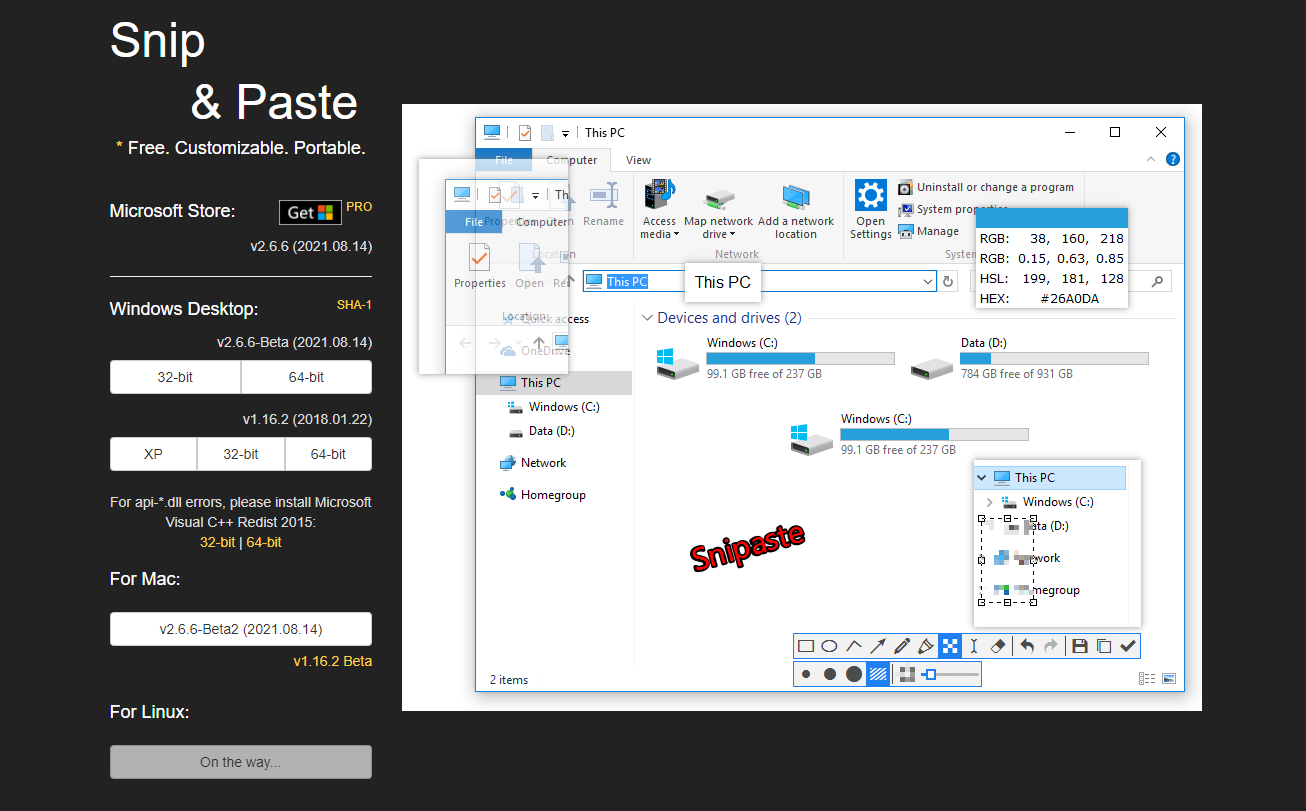This screenshot has width=1306, height=811.
Task: Open Explorer help question mark
Action: coord(1173,159)
